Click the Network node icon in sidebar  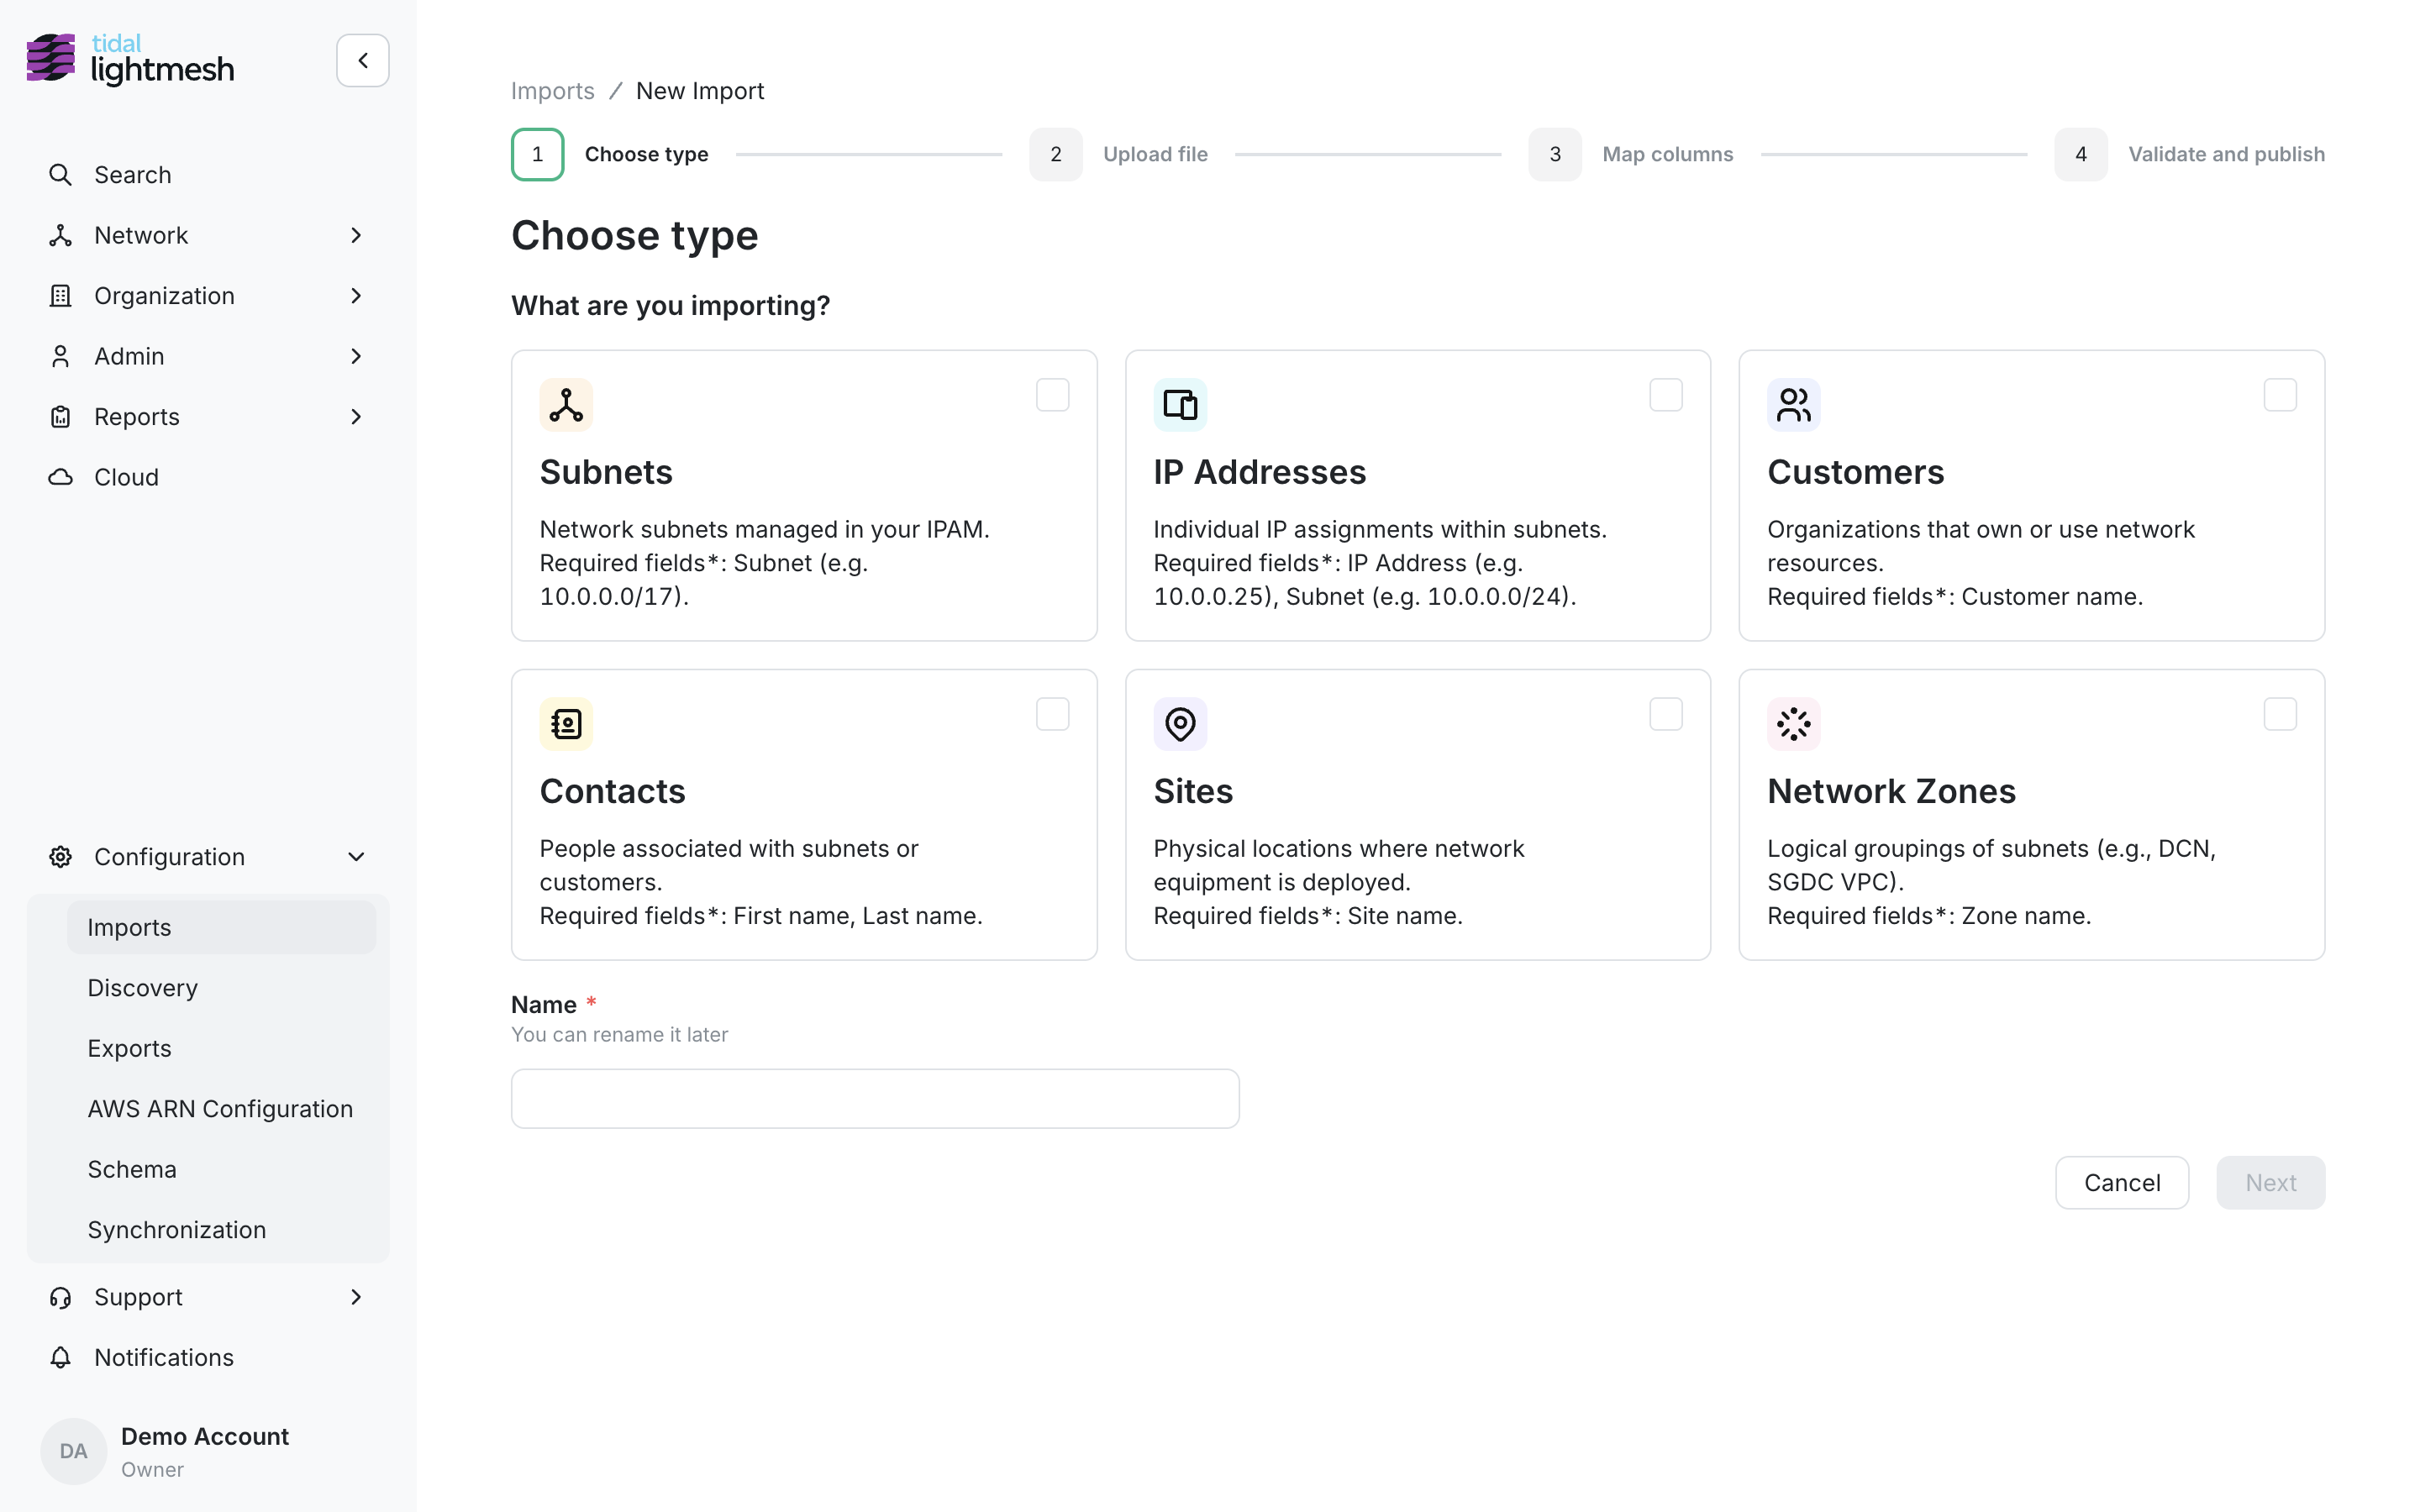click(x=60, y=235)
